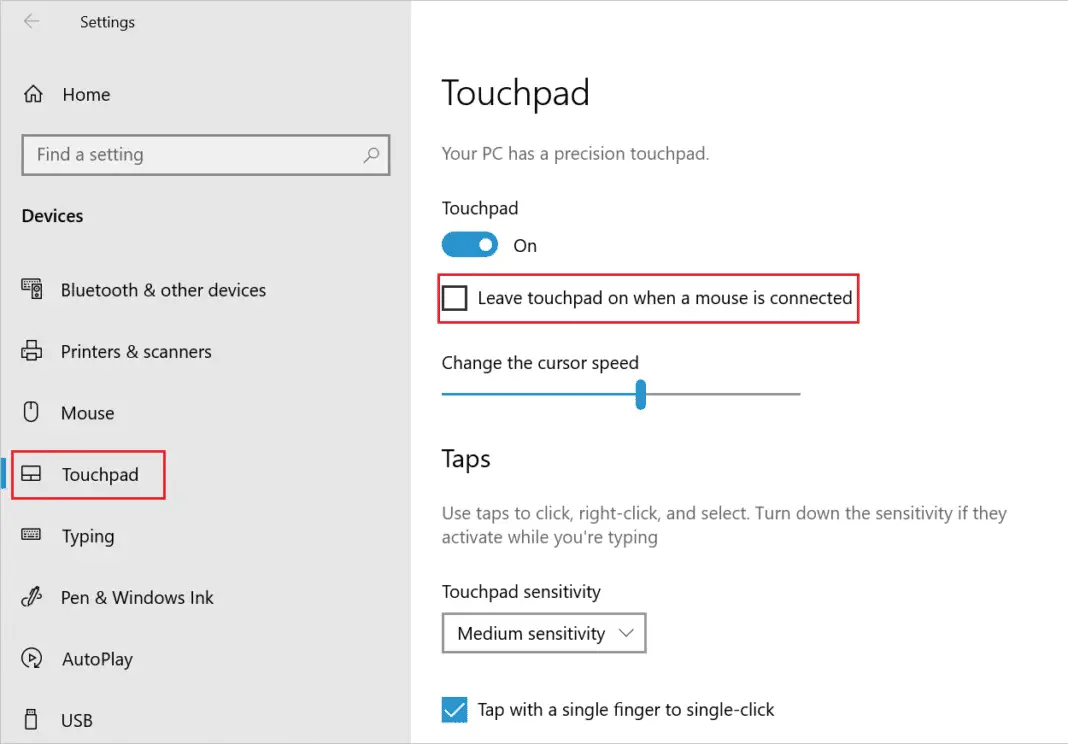Click the Printers & scanners icon
This screenshot has height=744, width=1068.
point(33,351)
